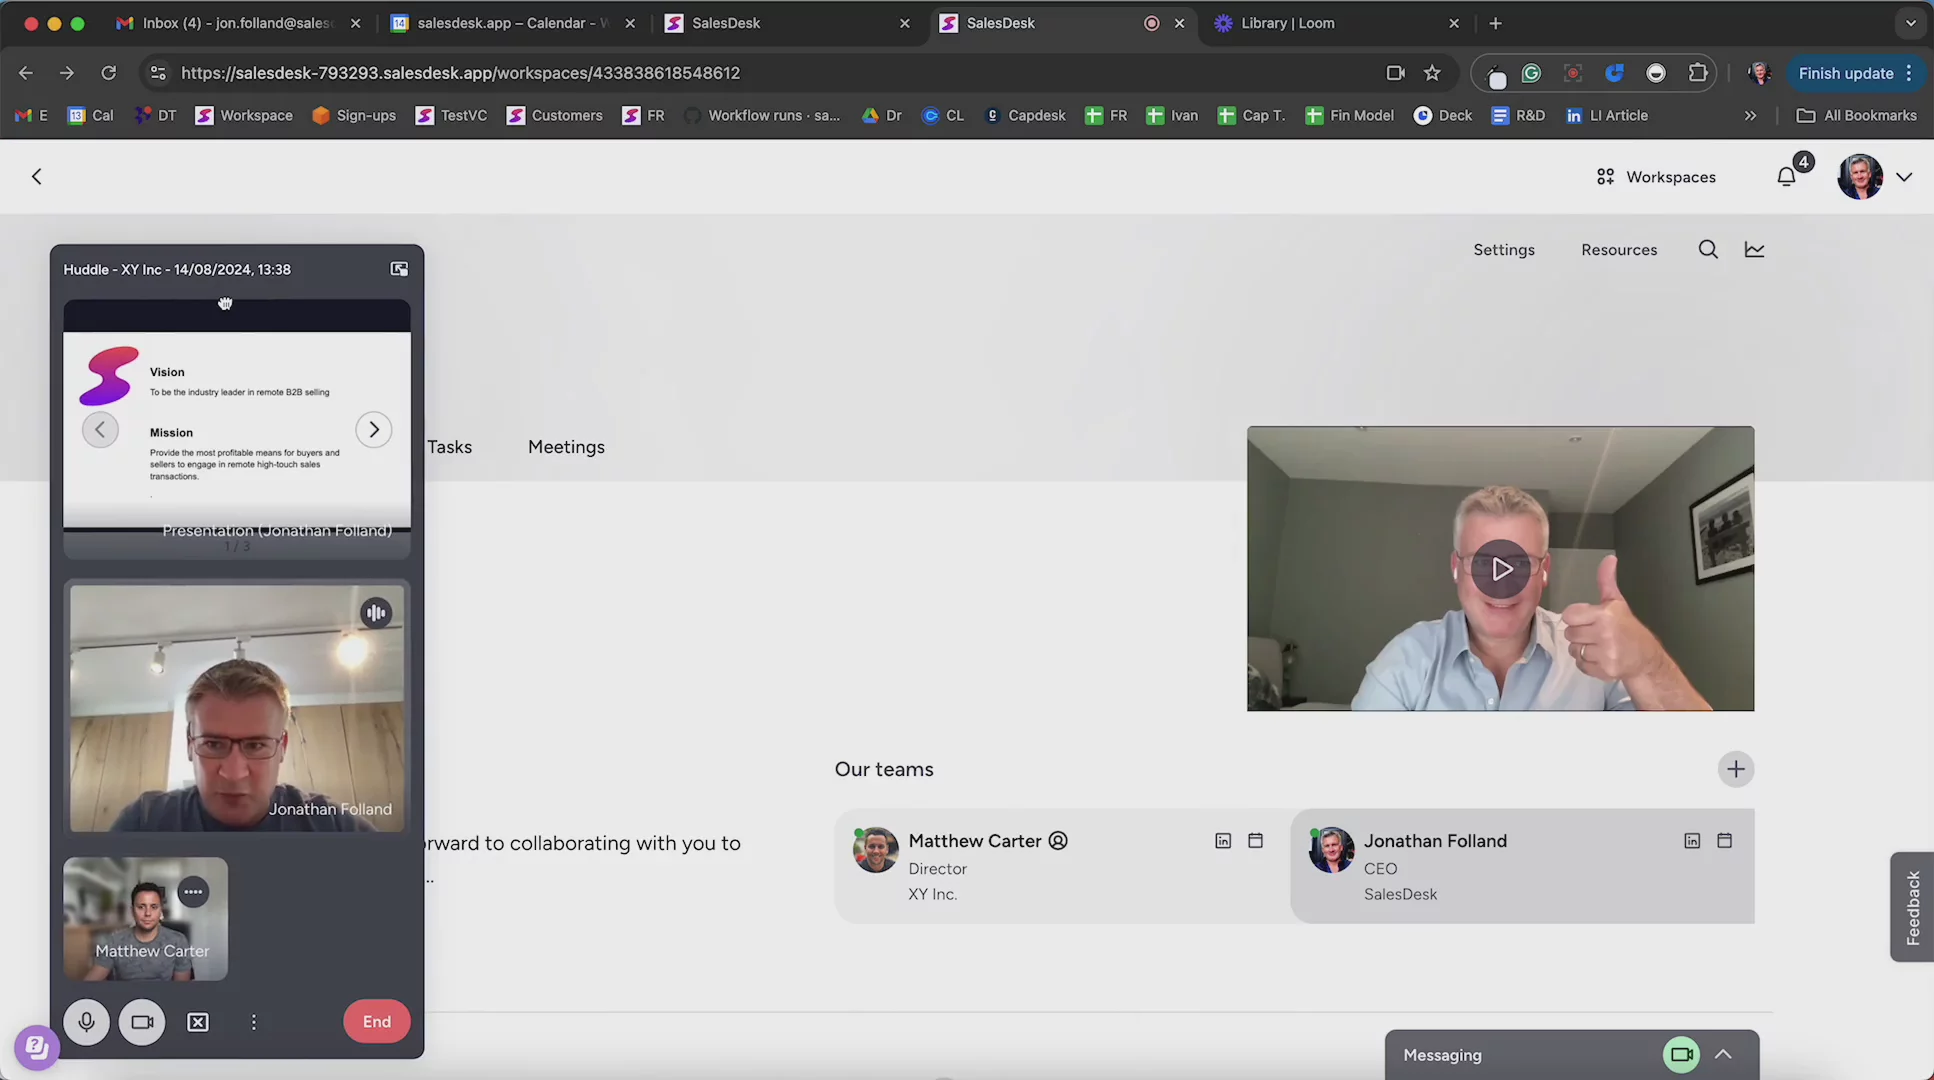The image size is (1934, 1080).
Task: Open Jonathan Folland's LinkedIn icon
Action: (x=1692, y=841)
